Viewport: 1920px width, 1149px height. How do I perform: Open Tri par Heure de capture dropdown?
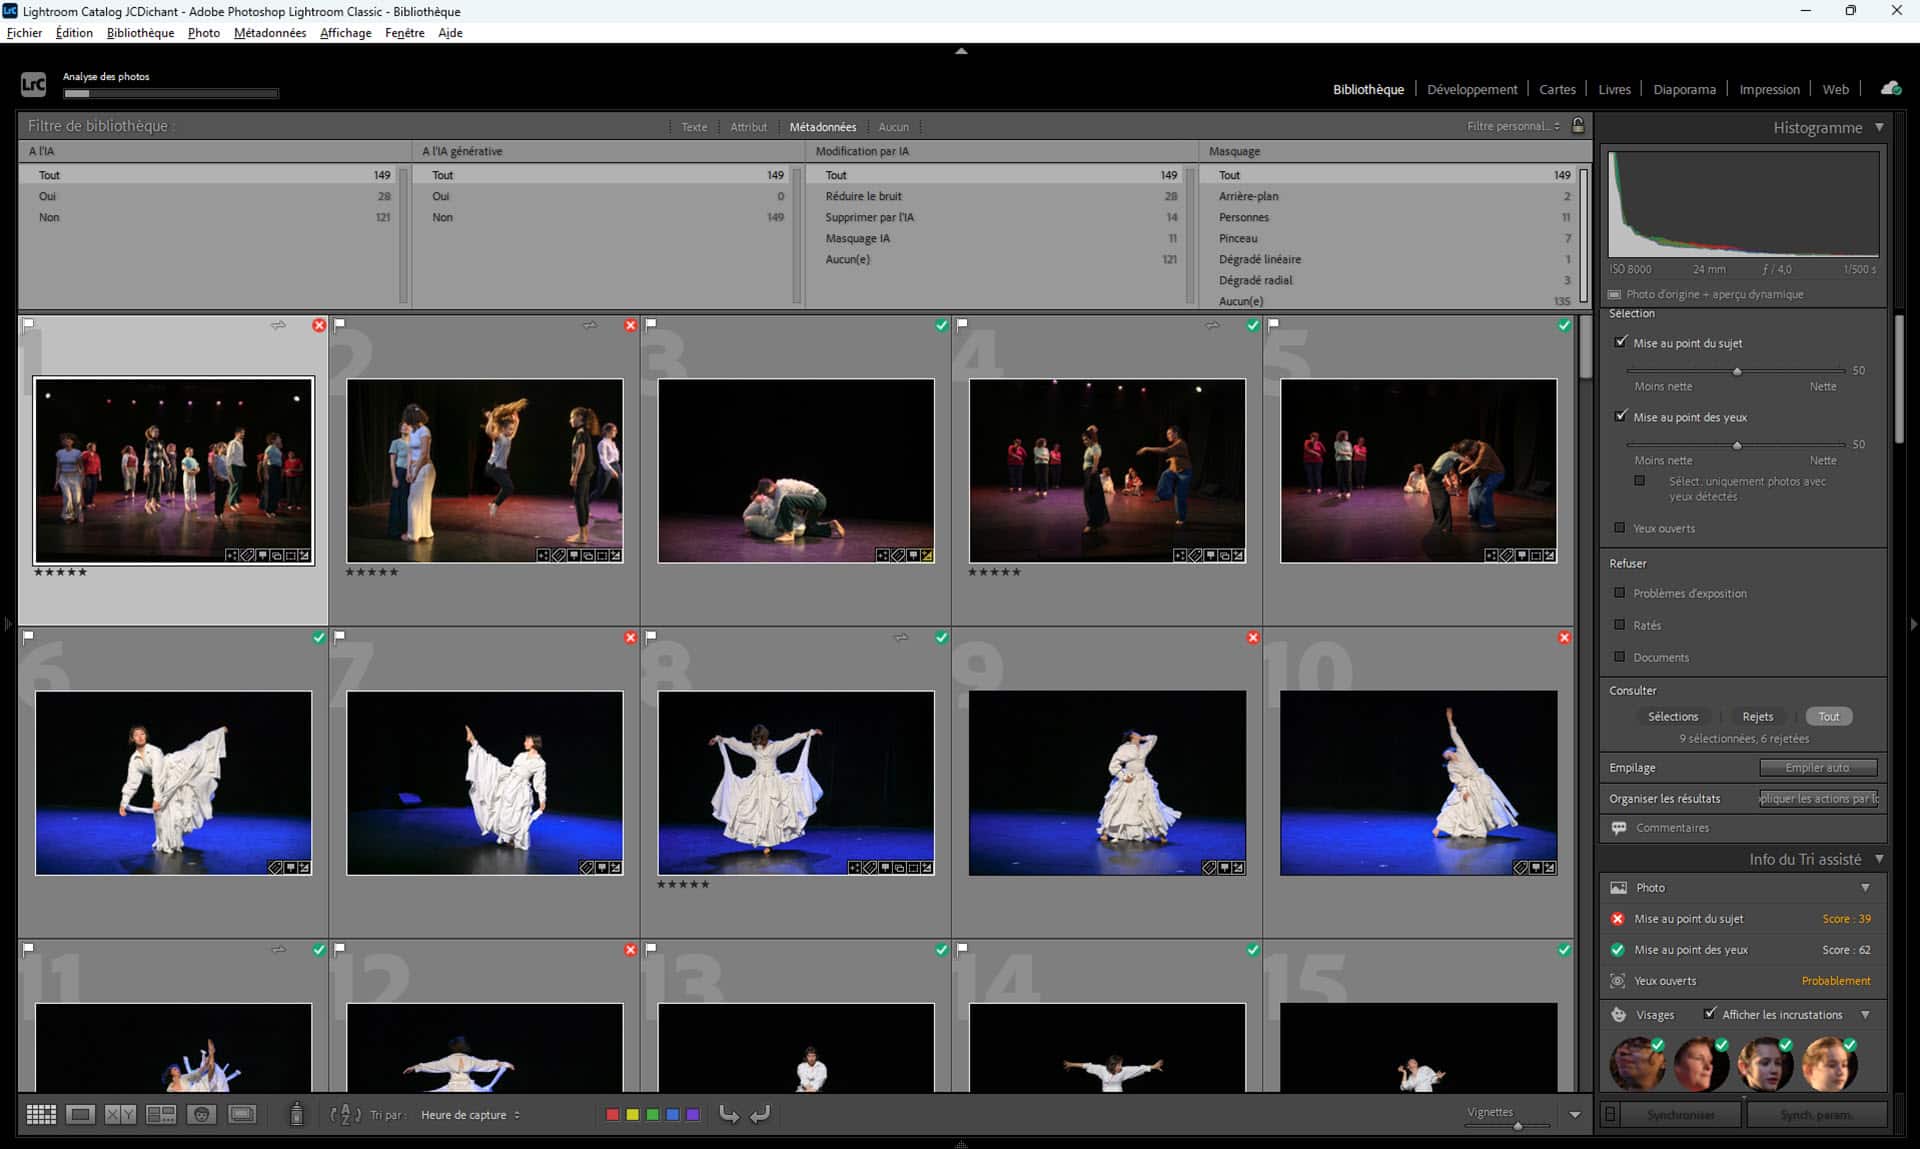pyautogui.click(x=470, y=1115)
